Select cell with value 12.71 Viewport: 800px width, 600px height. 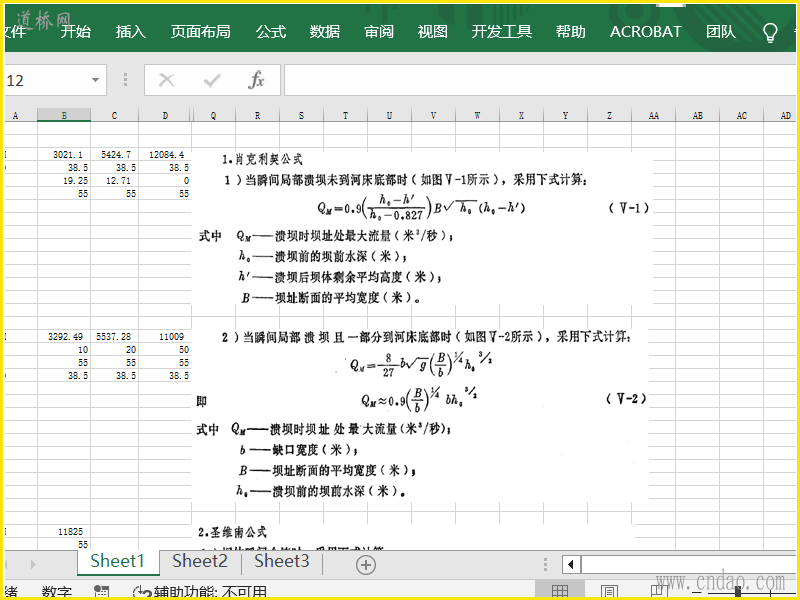(x=114, y=181)
